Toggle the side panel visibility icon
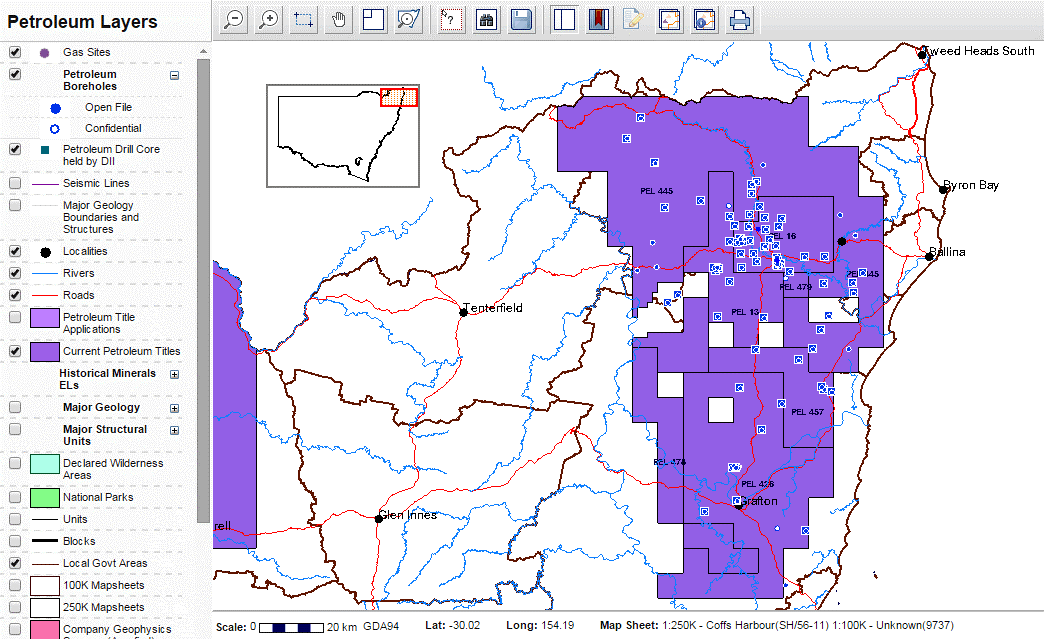 point(563,19)
